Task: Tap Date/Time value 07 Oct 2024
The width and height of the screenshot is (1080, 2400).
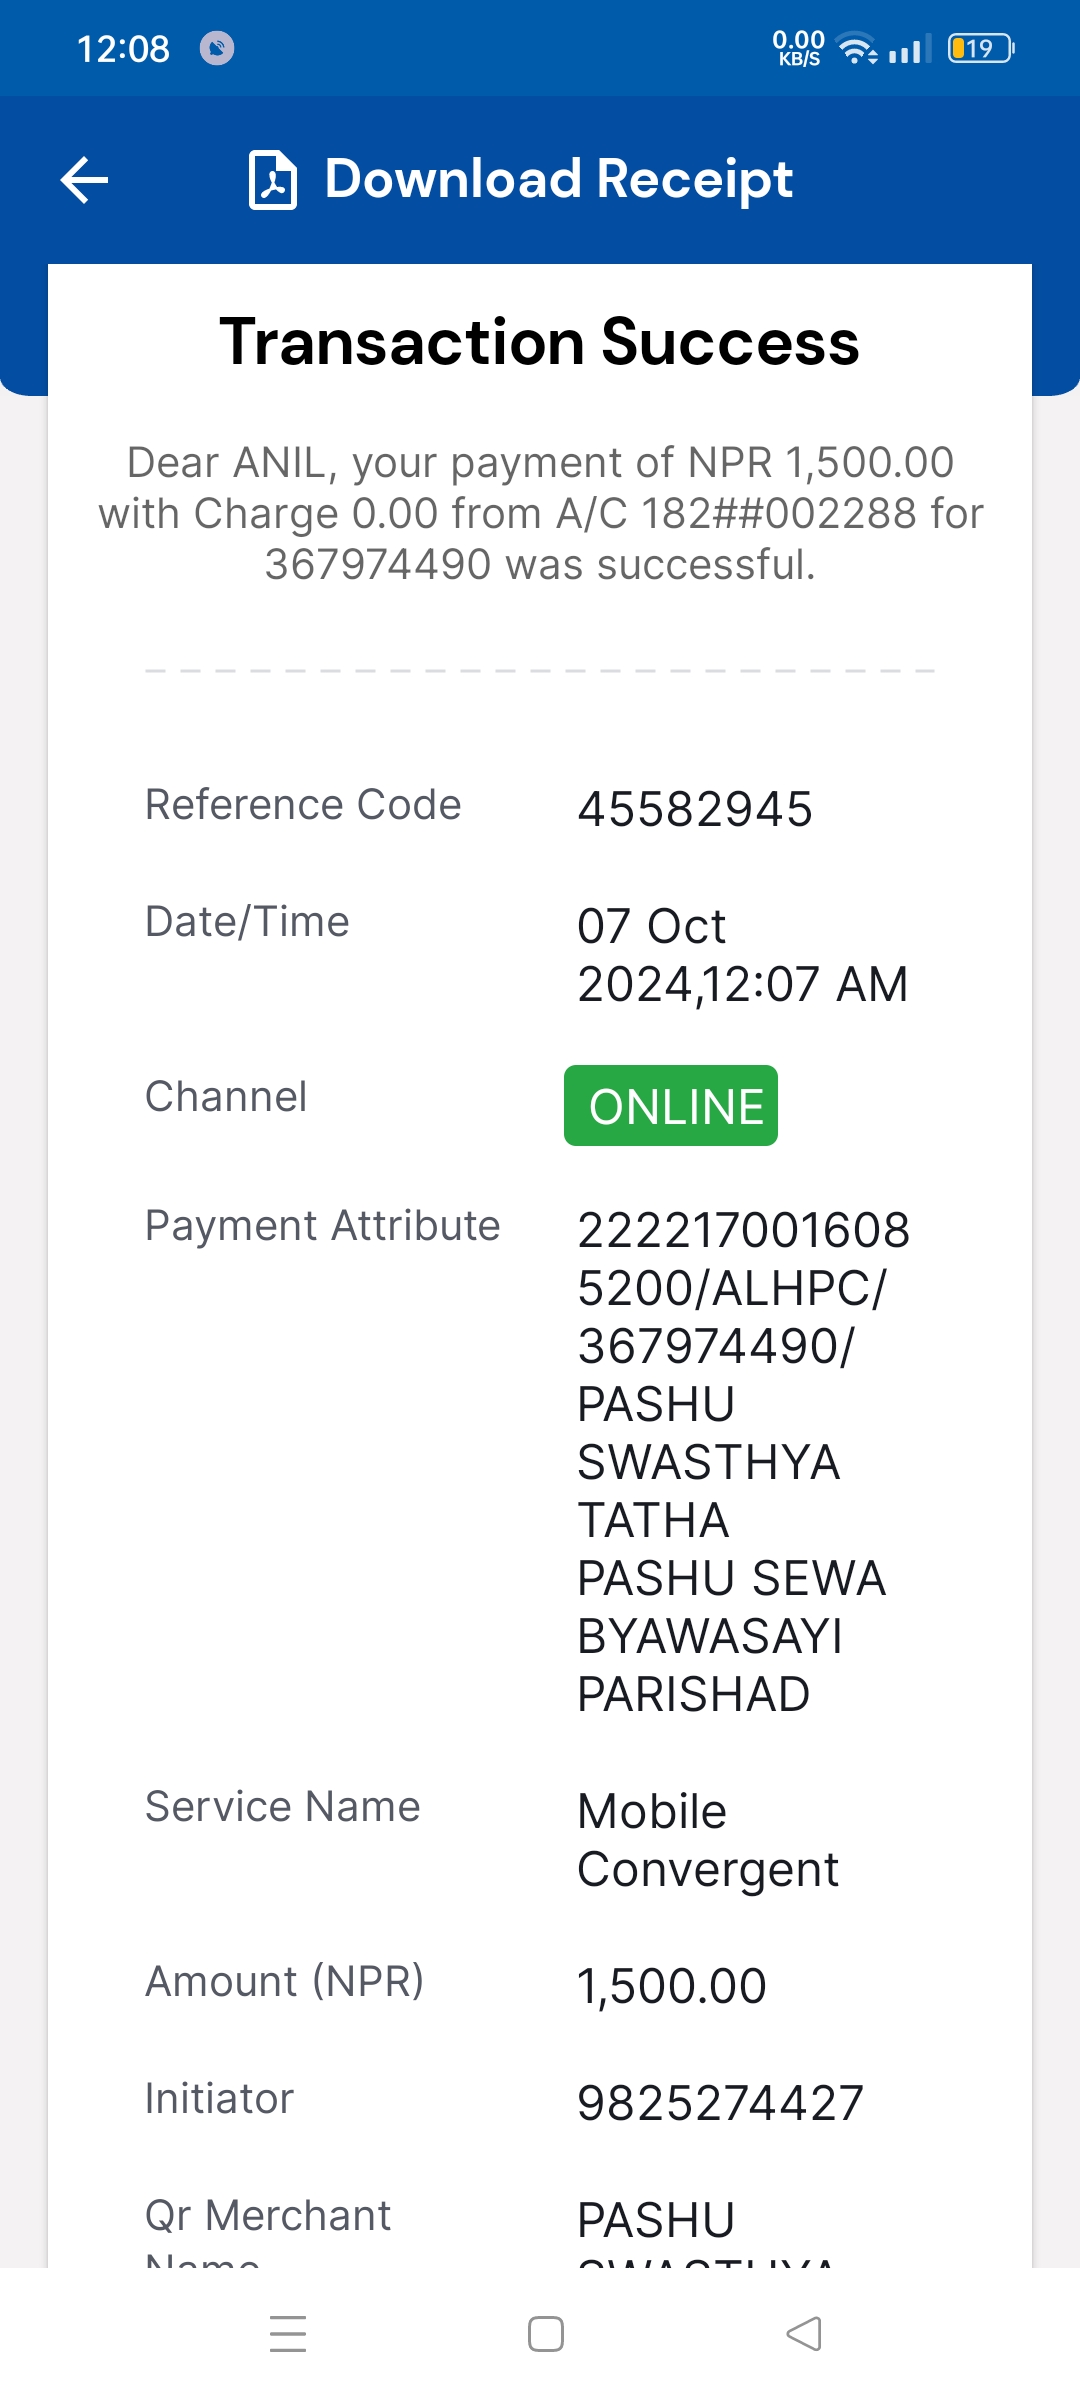Action: pos(742,955)
